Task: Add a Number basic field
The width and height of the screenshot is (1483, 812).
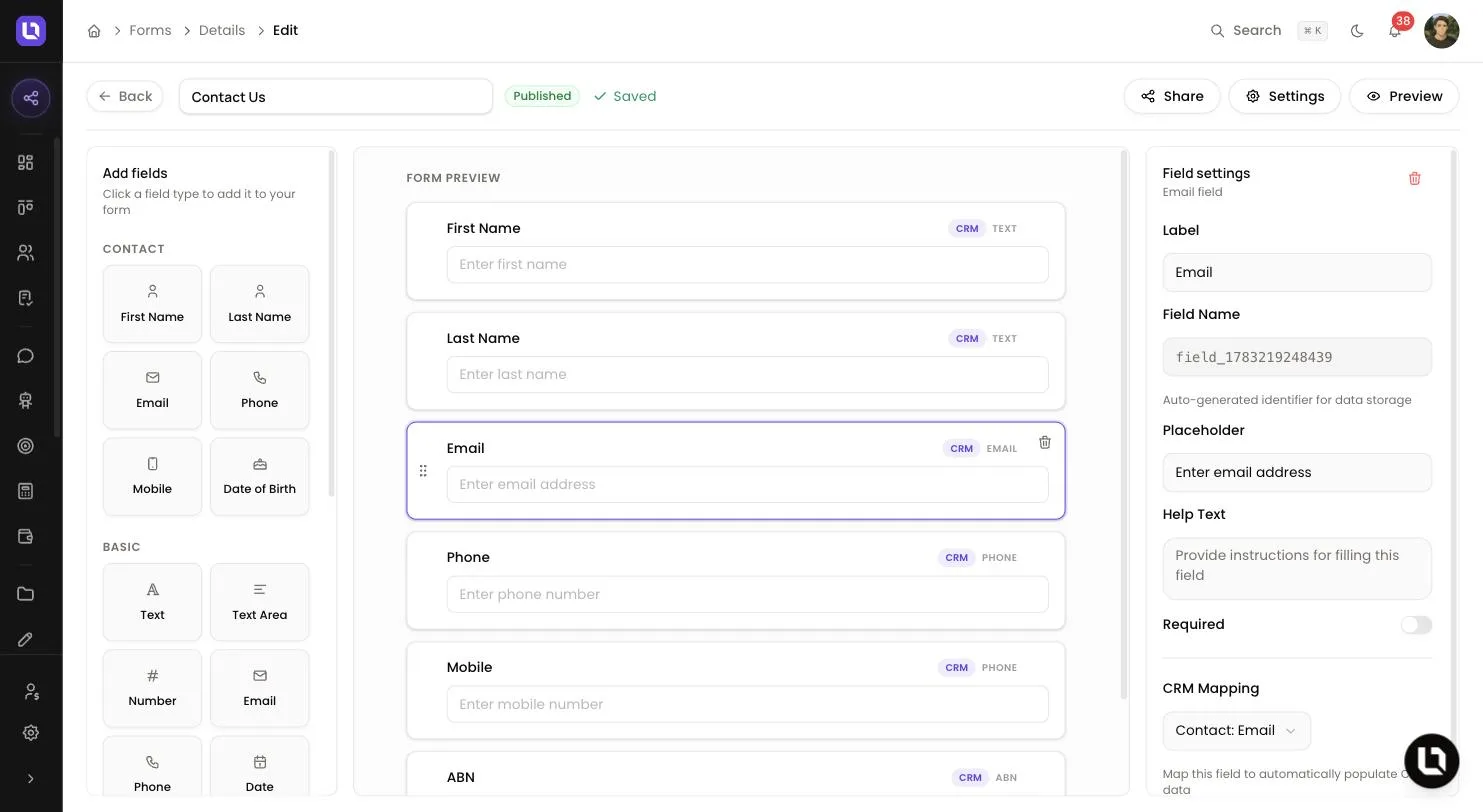Action: 152,688
